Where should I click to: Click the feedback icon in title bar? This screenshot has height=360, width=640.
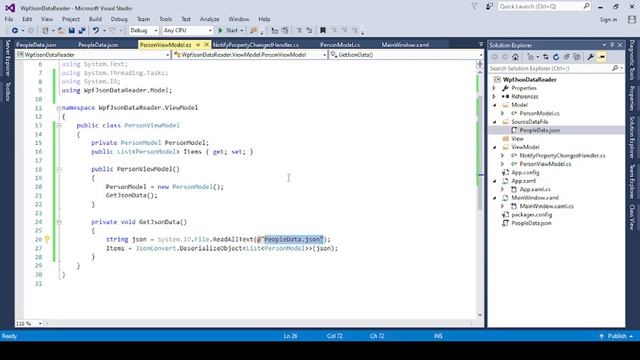pos(489,7)
